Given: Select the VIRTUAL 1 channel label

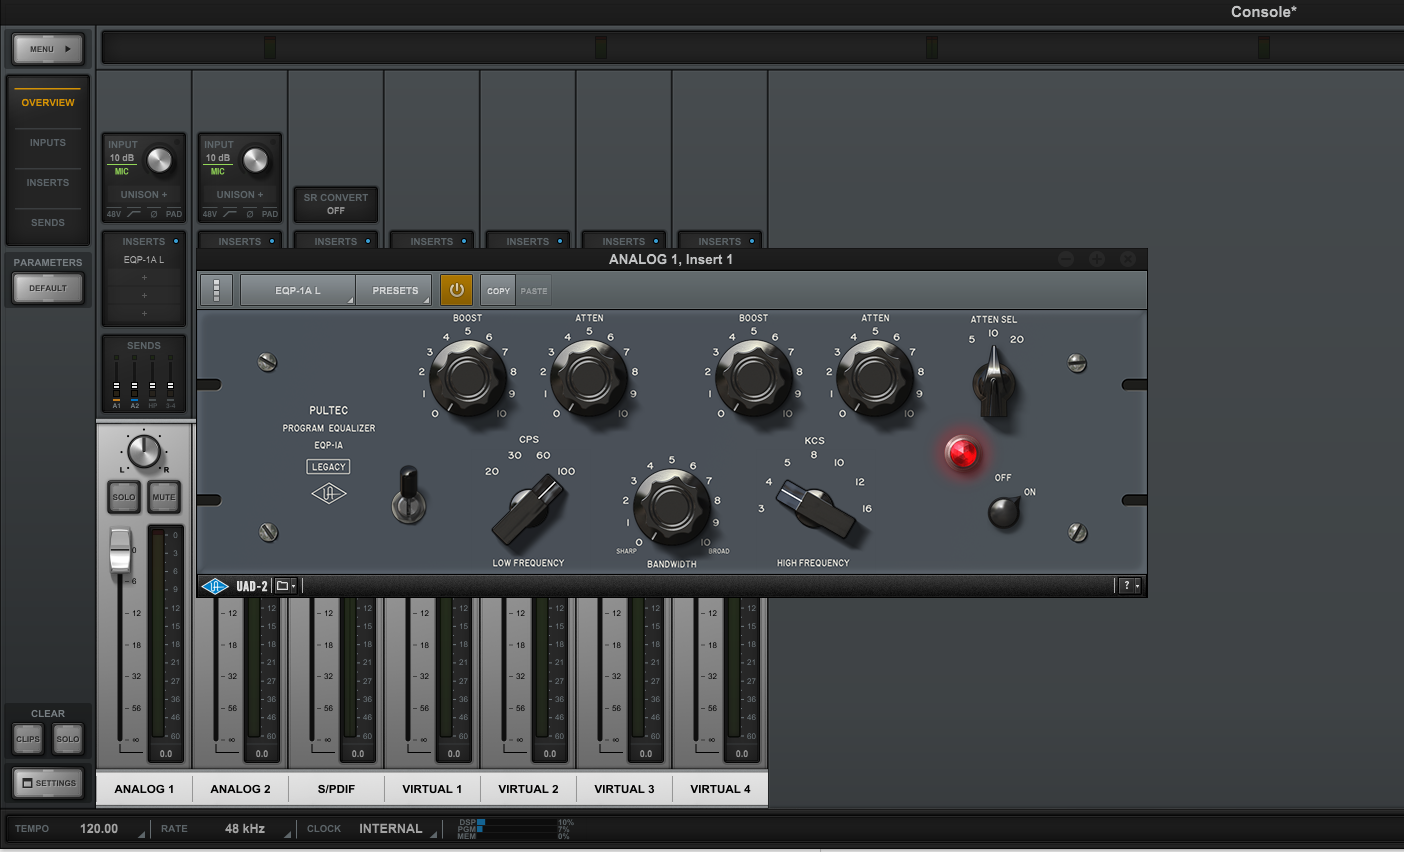Looking at the screenshot, I should click(432, 789).
